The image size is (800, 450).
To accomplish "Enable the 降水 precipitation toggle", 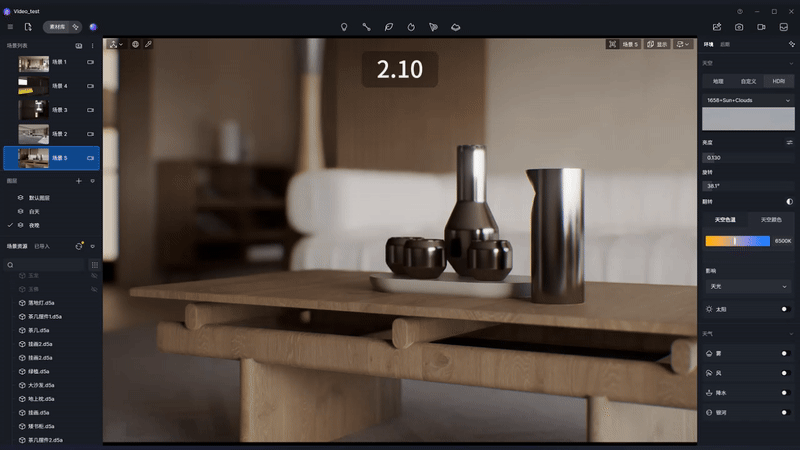I will (785, 392).
